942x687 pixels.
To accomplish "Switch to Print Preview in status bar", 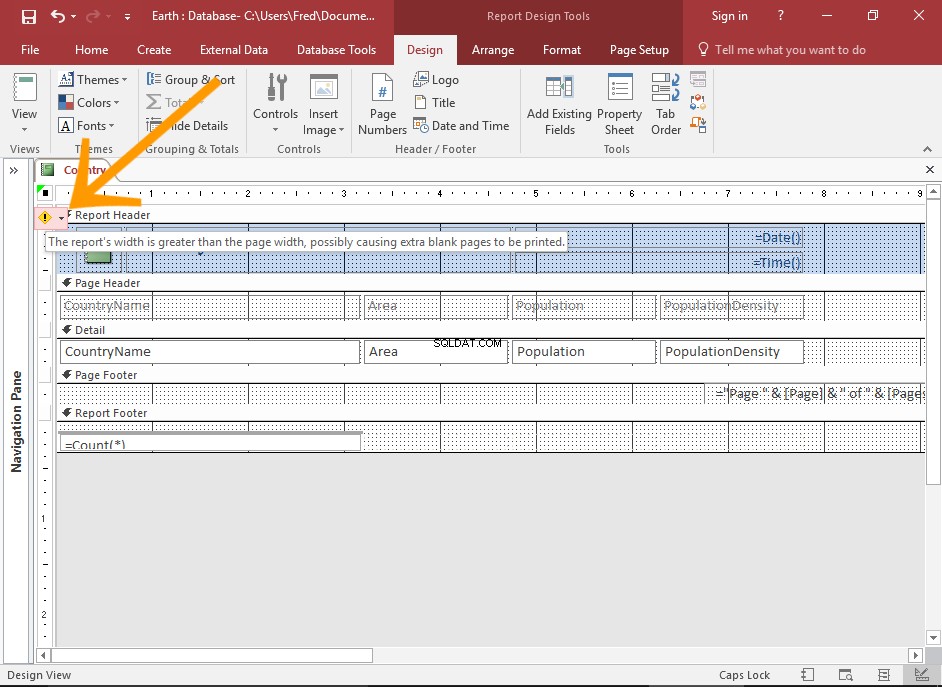I will coord(845,675).
